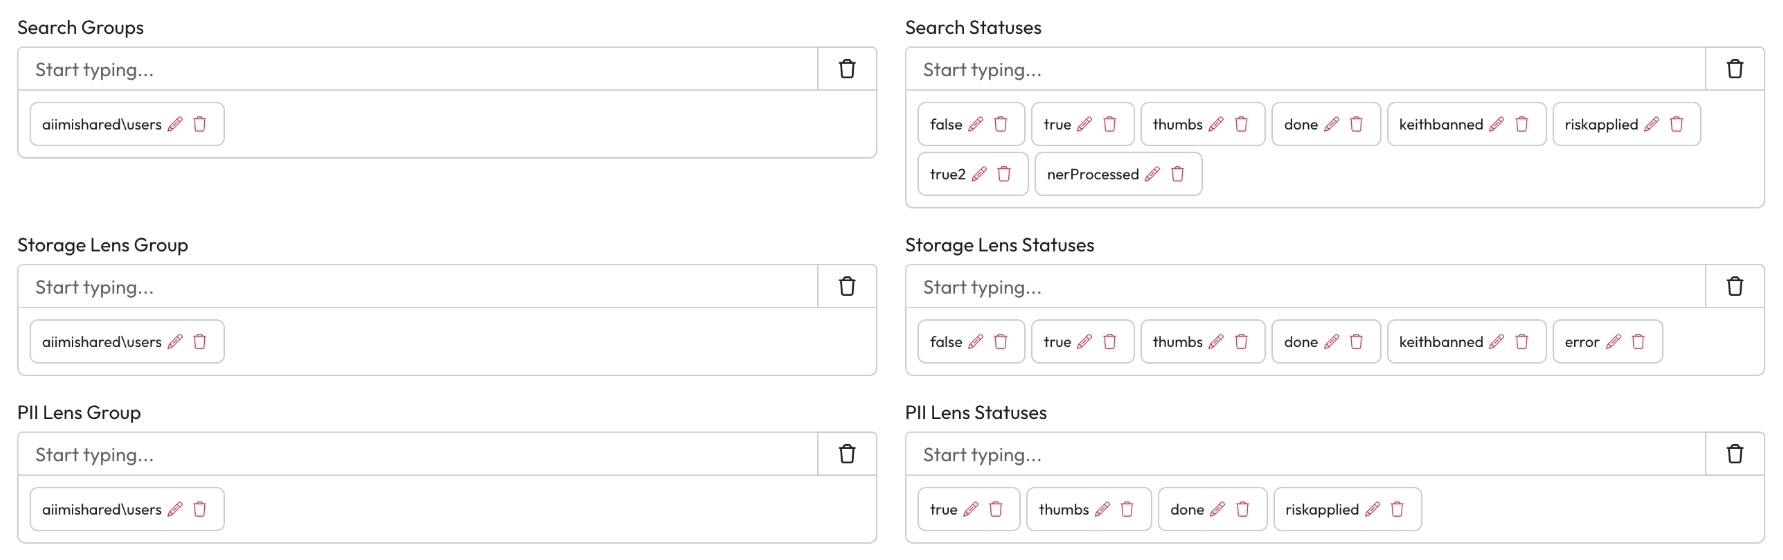Clear all Search Groups with trash icon
This screenshot has width=1783, height=560.
coord(847,69)
